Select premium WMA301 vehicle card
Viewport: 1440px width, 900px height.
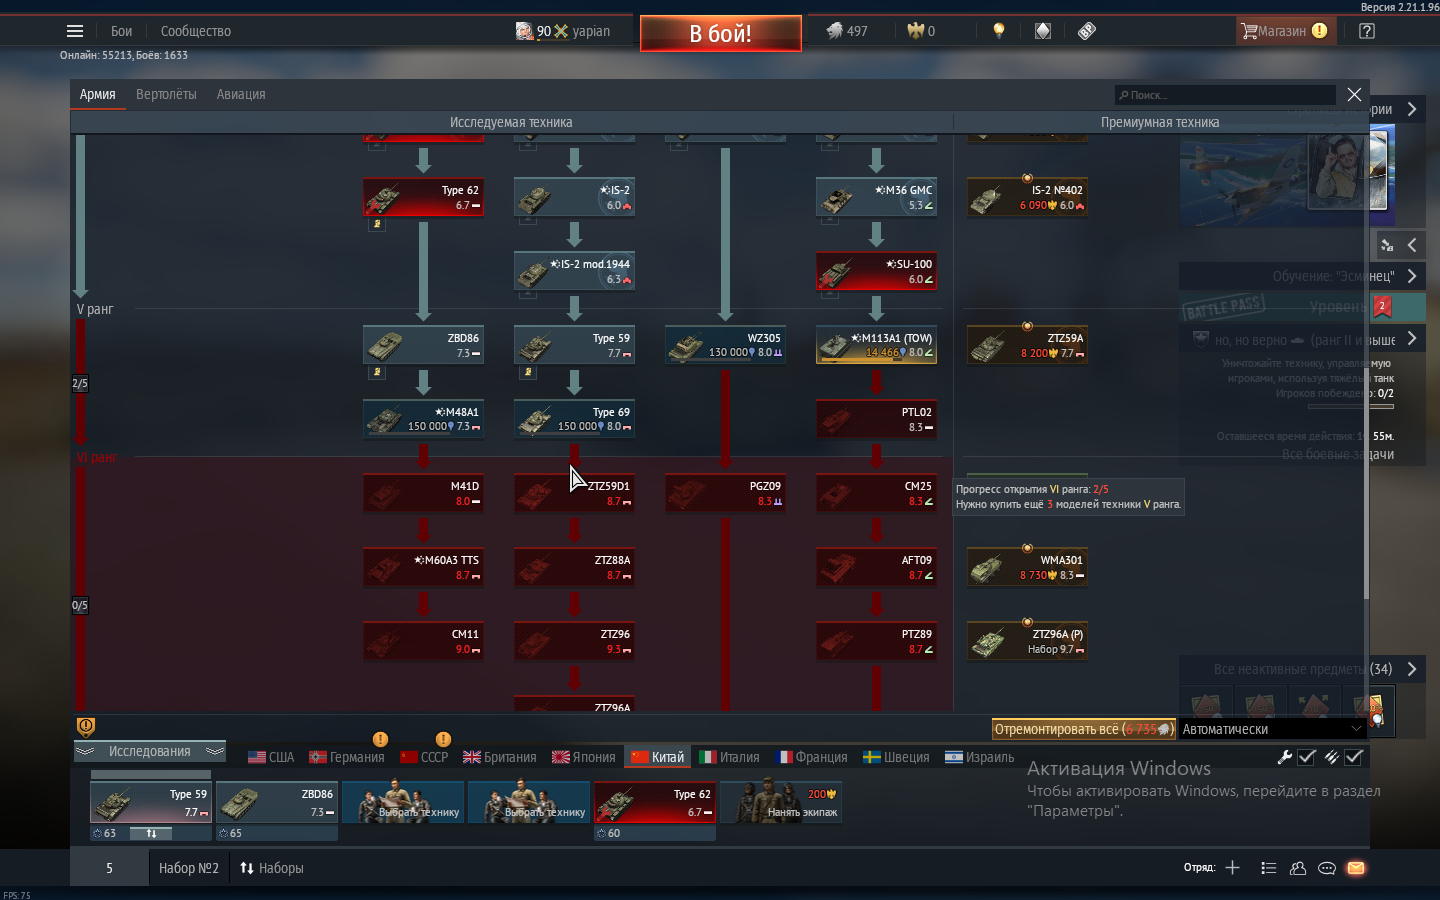click(x=1027, y=567)
